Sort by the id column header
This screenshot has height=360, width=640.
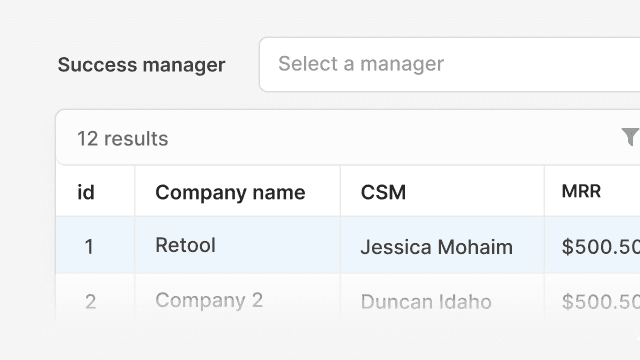click(x=95, y=191)
